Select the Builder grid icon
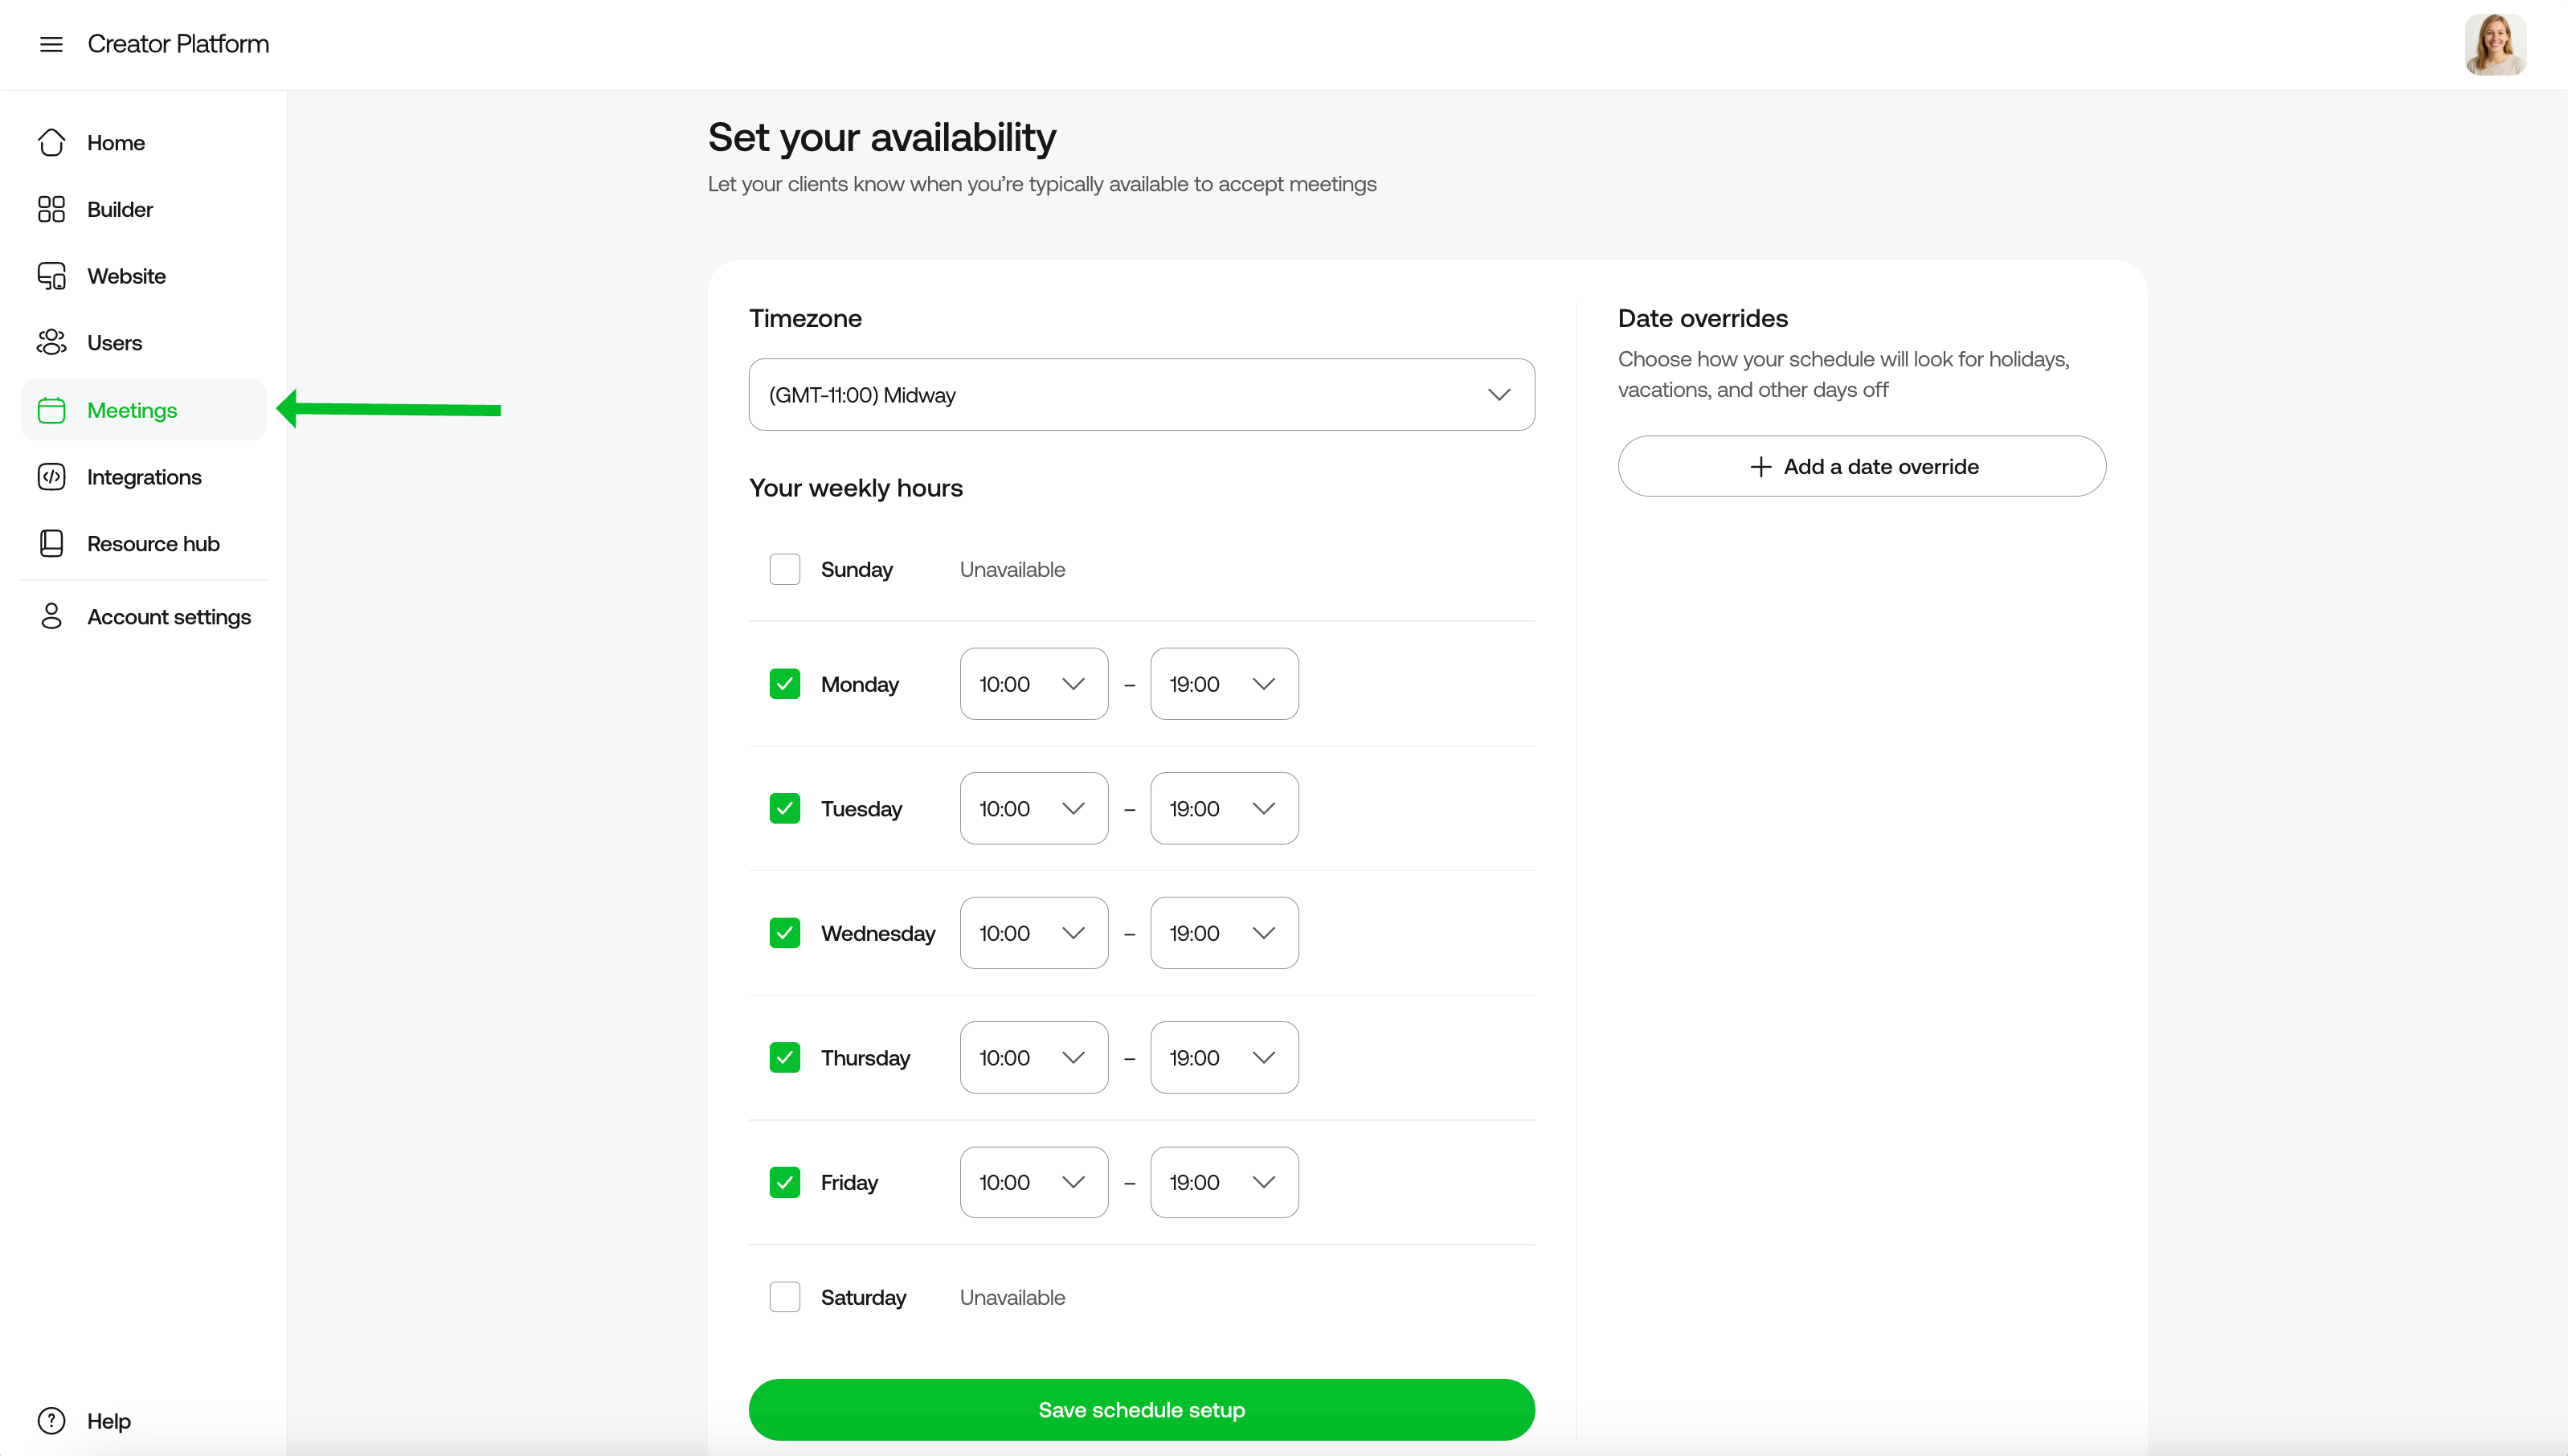The height and width of the screenshot is (1456, 2568). (52, 209)
